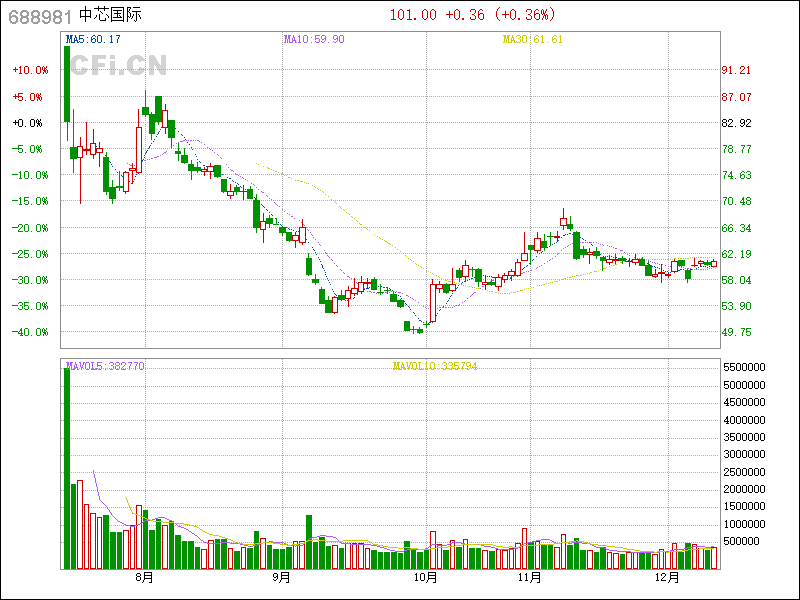Click the current price 101.00
This screenshot has height=600, width=800.
413,15
